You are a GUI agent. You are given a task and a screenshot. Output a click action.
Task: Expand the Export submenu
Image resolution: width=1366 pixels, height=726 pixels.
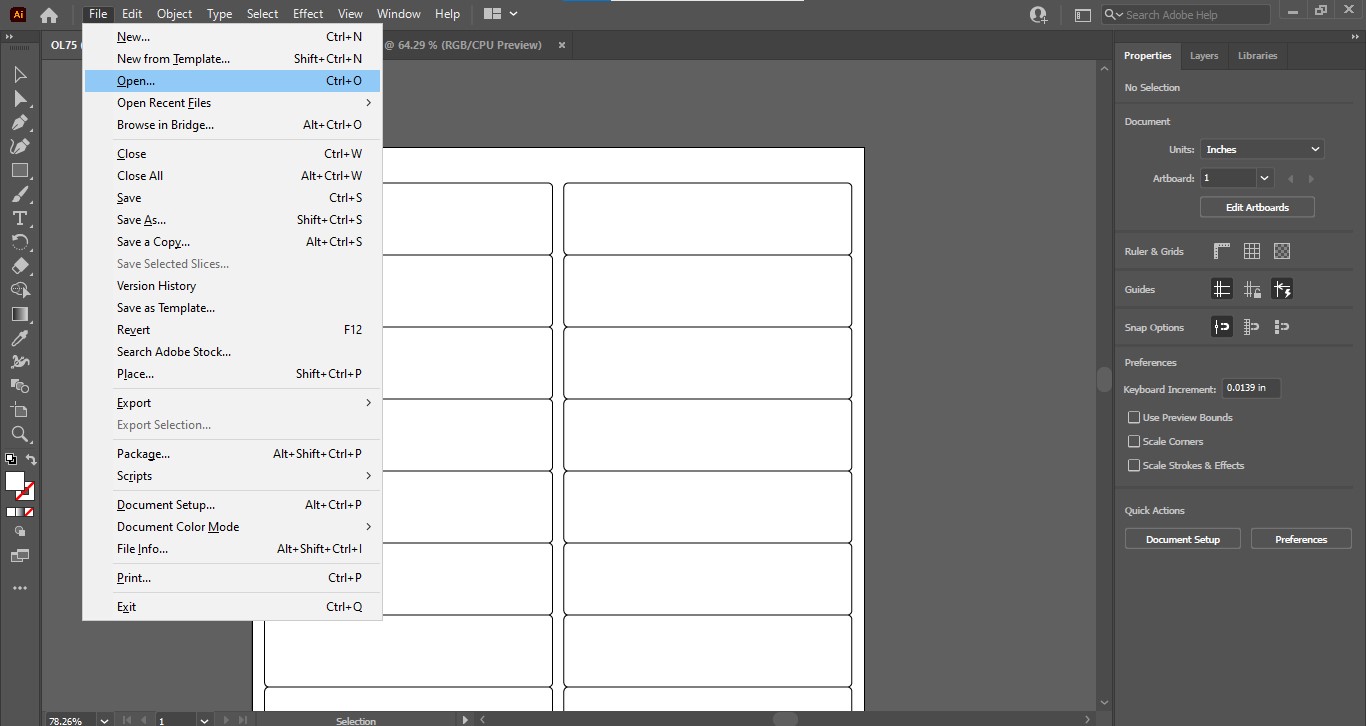(231, 403)
